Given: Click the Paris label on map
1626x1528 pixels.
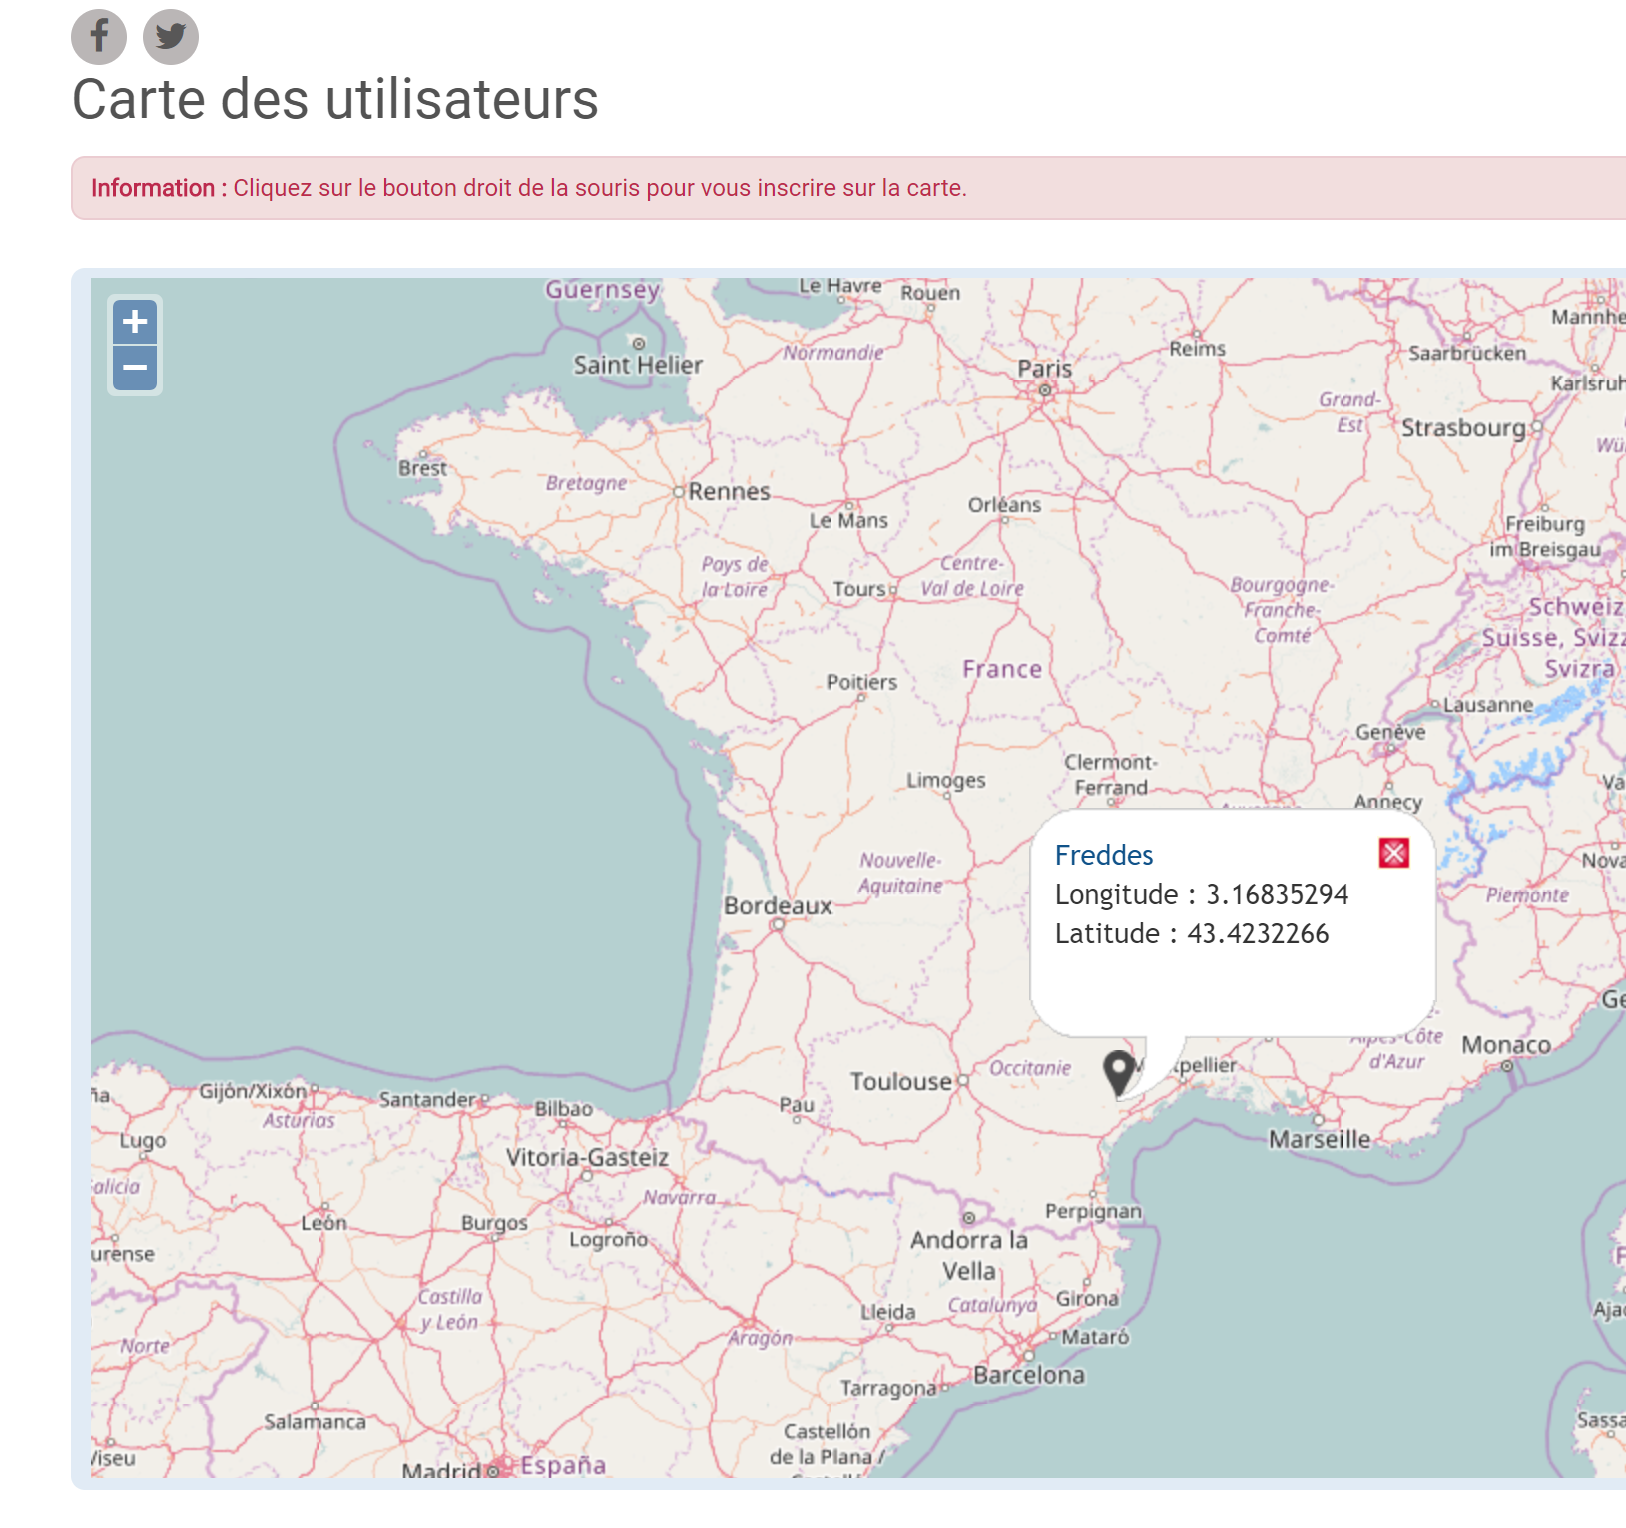Looking at the screenshot, I should click(x=1045, y=368).
